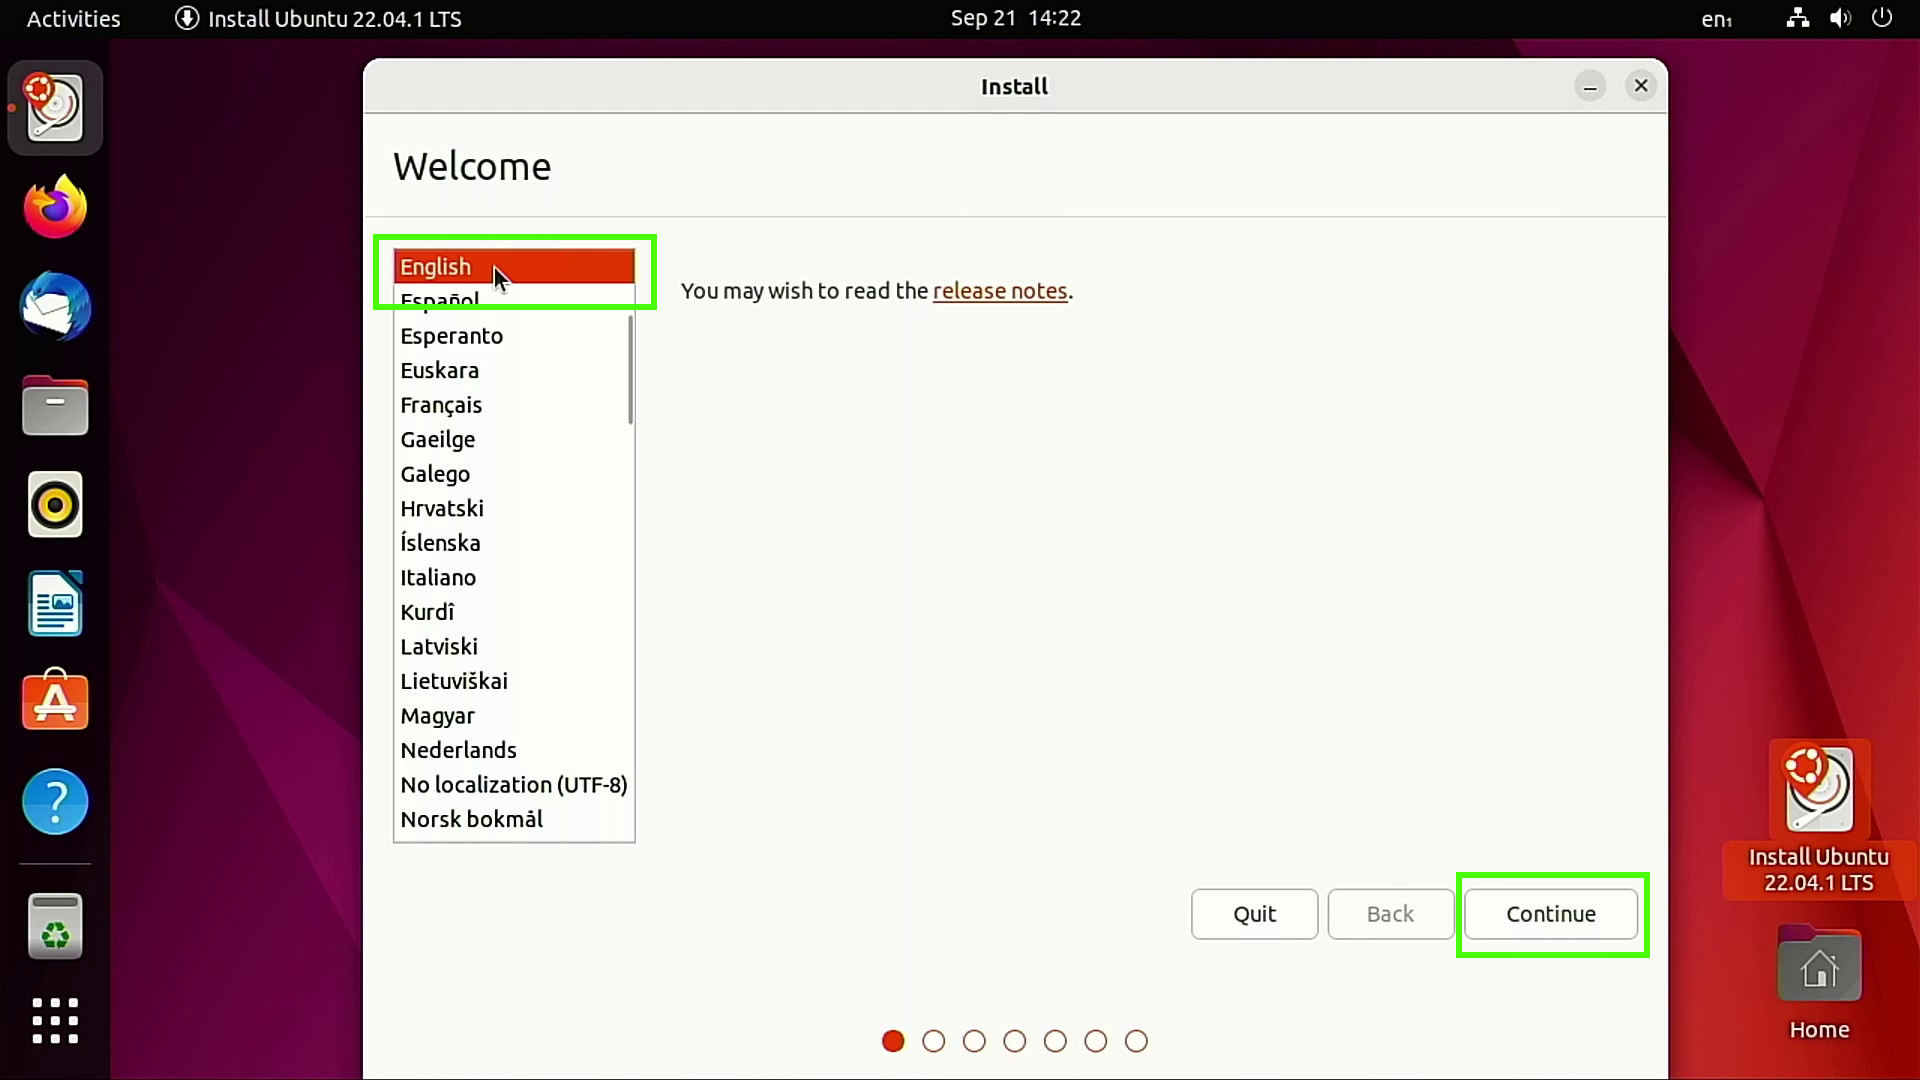
Task: Click the network status icon in top bar
Action: click(x=1798, y=18)
